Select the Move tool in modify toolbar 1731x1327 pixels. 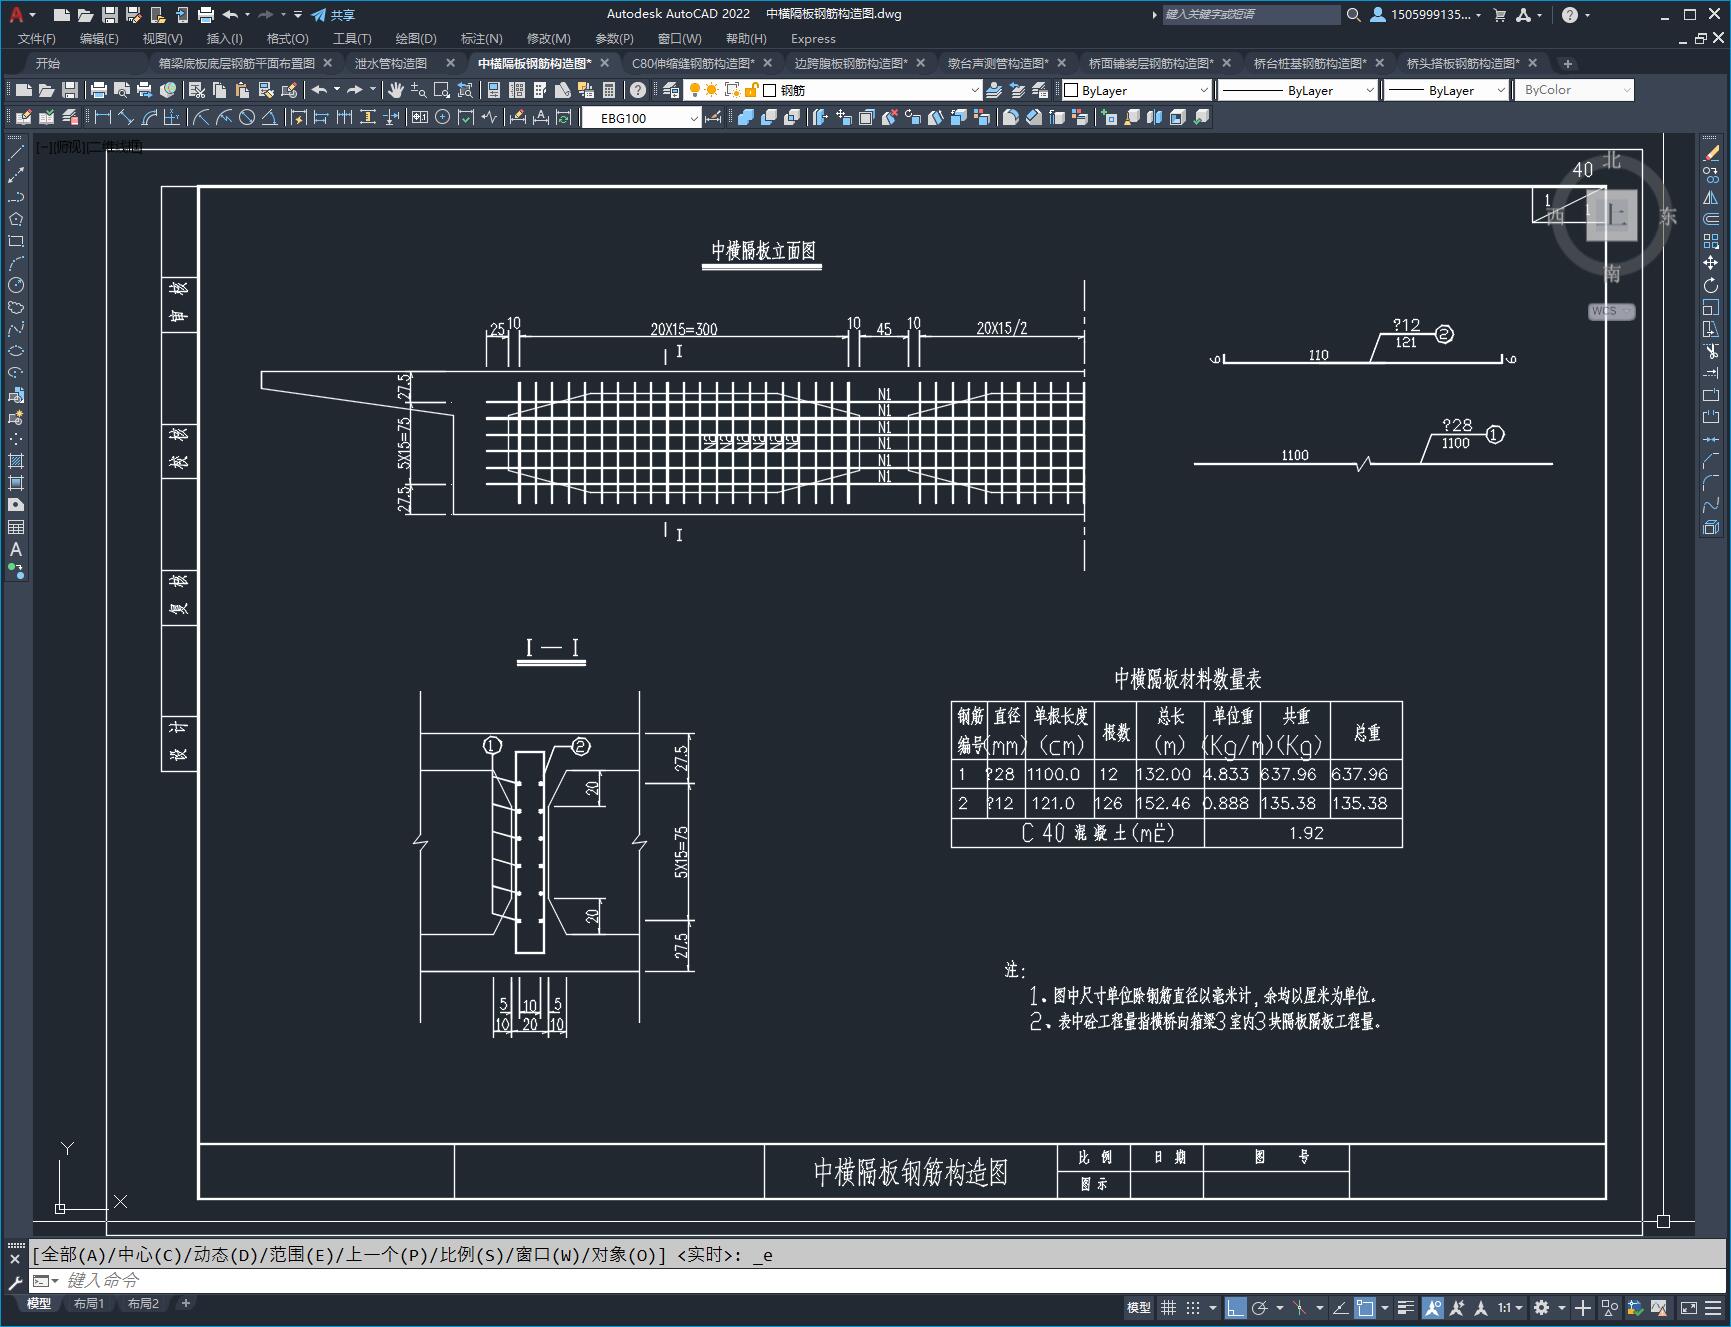[1711, 263]
